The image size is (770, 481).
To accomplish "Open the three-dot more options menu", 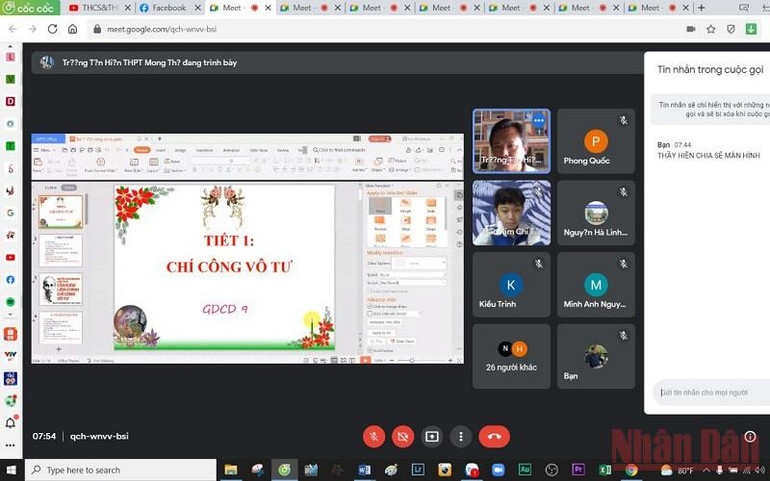I will (460, 436).
